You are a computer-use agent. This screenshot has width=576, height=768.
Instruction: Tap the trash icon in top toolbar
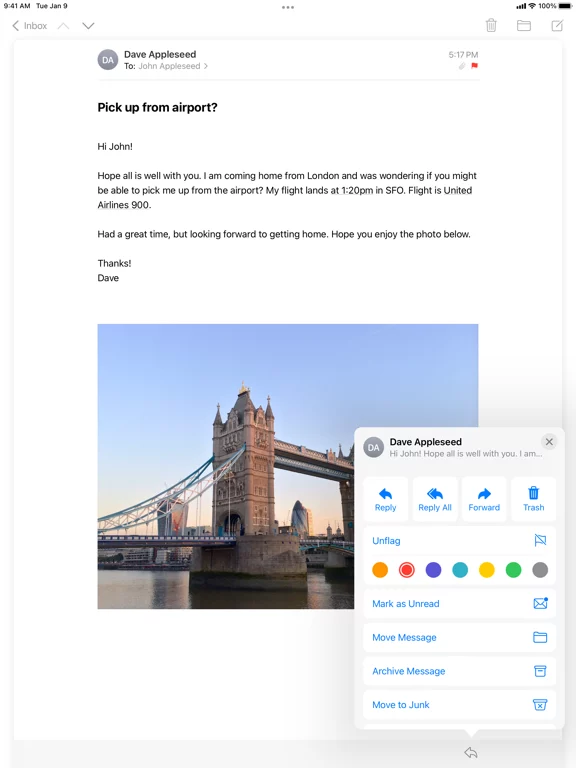(x=491, y=25)
